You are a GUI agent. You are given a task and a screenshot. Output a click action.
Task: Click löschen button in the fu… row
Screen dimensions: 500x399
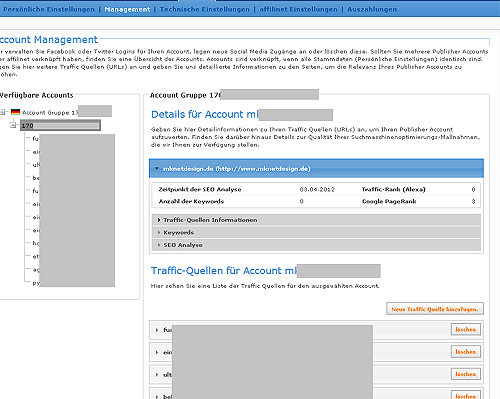click(x=466, y=329)
